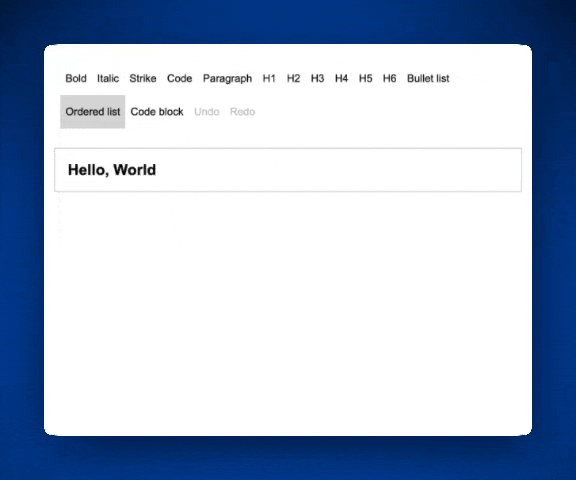The image size is (576, 480).
Task: Click empty area of the editor box
Action: [x=338, y=170]
